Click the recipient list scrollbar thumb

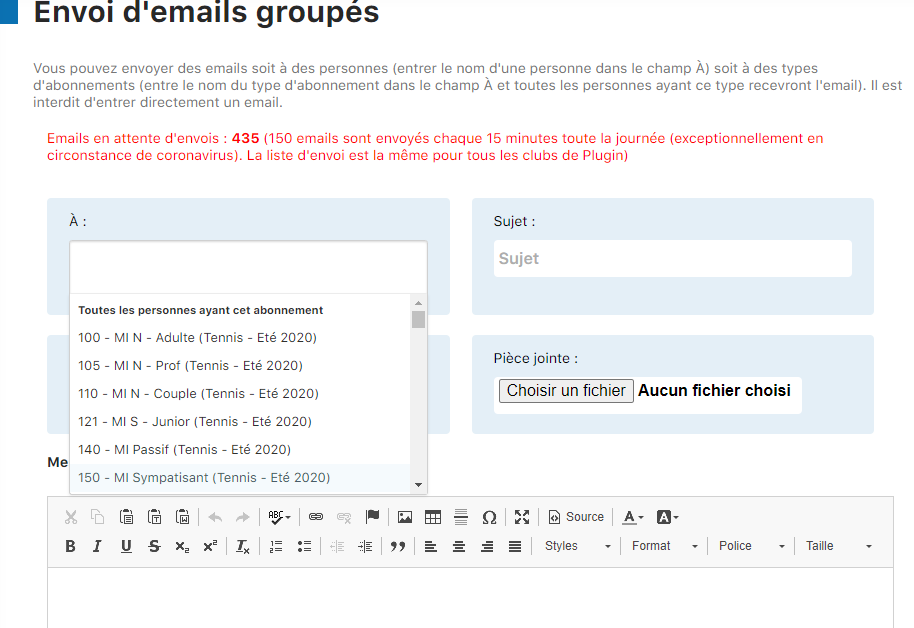(418, 320)
